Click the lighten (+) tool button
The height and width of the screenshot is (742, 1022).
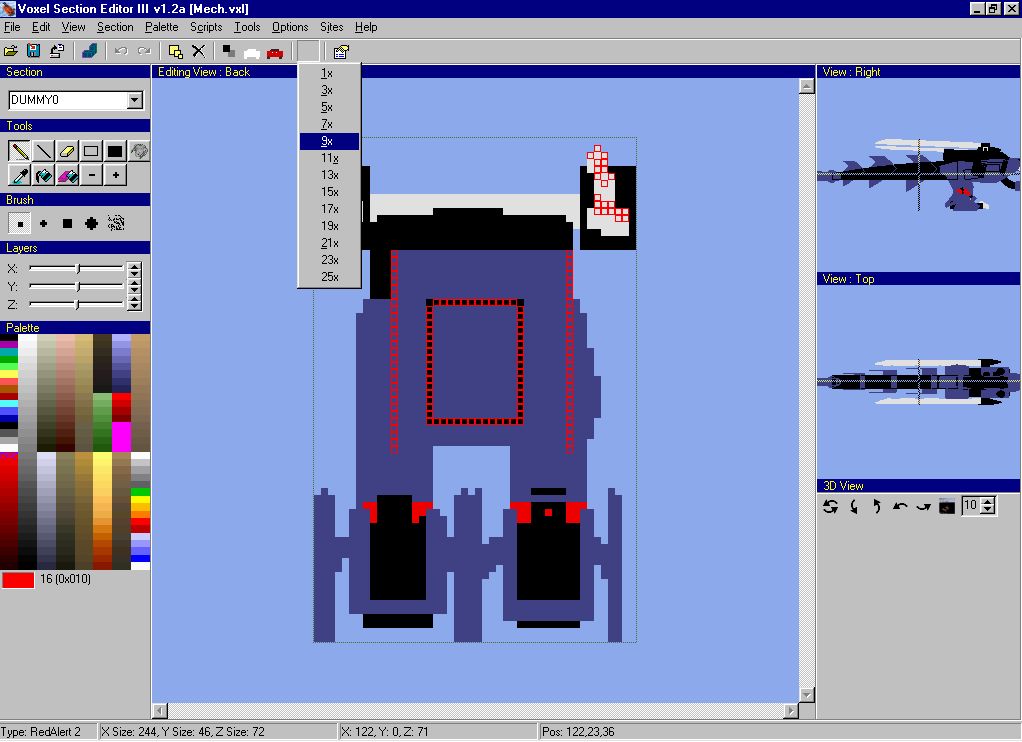(x=116, y=176)
